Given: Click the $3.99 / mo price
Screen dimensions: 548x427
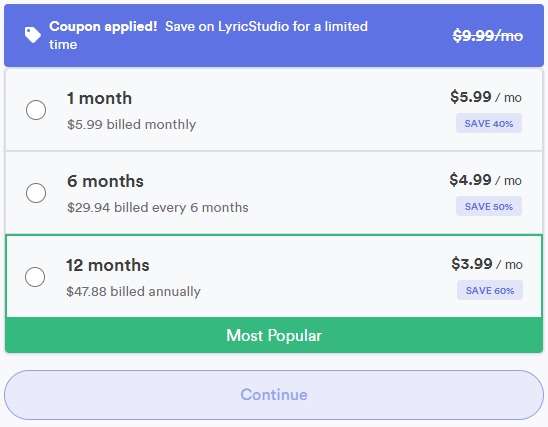Looking at the screenshot, I should click(487, 264).
